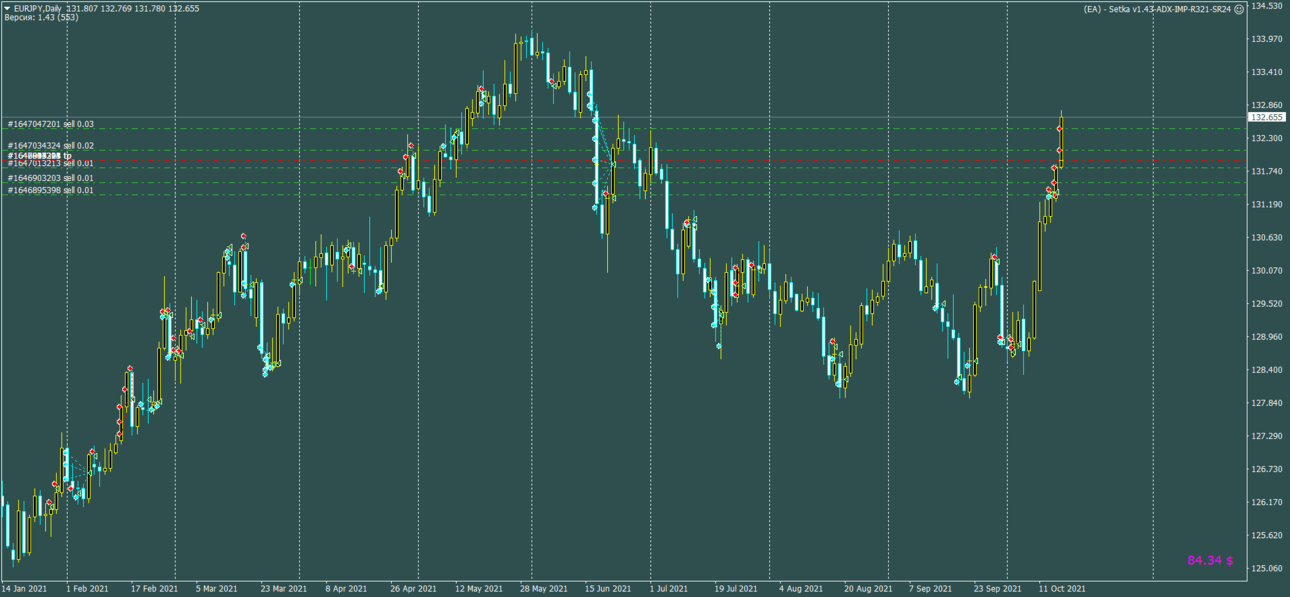This screenshot has height=597, width=1290.
Task: Click the EURJPY,Daily dropdown triangle
Action: (x=8, y=8)
